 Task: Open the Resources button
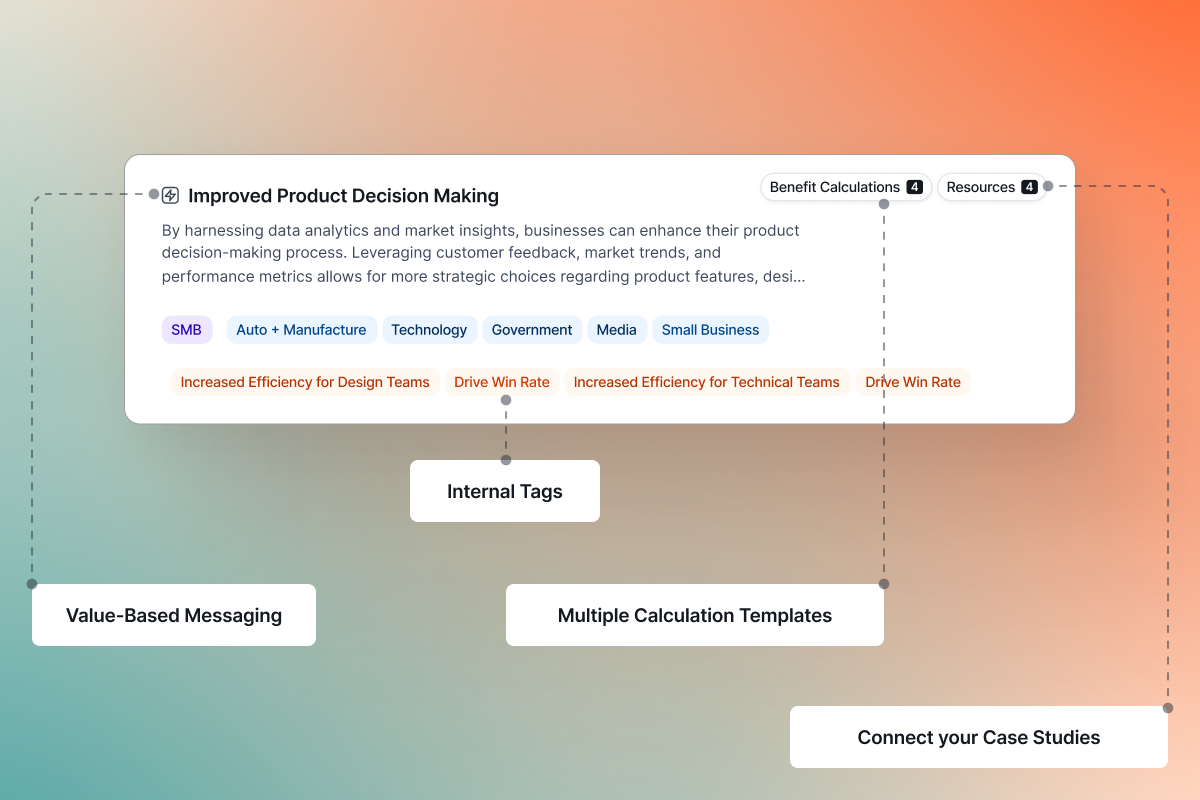pos(991,187)
